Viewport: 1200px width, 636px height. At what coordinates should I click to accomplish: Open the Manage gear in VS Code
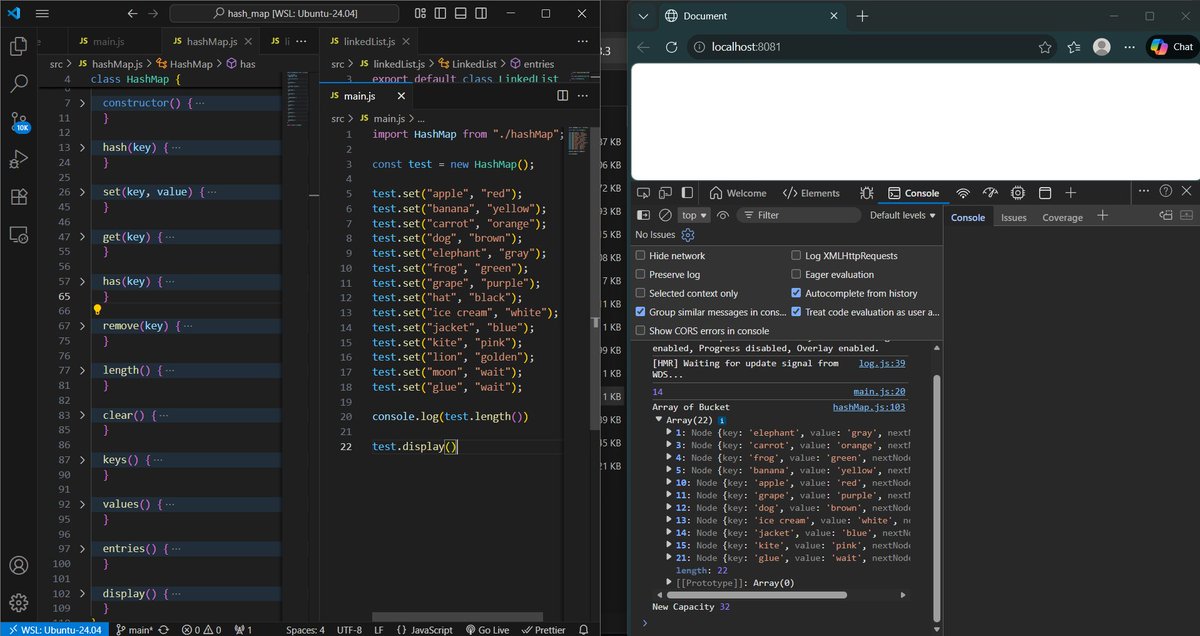point(18,603)
